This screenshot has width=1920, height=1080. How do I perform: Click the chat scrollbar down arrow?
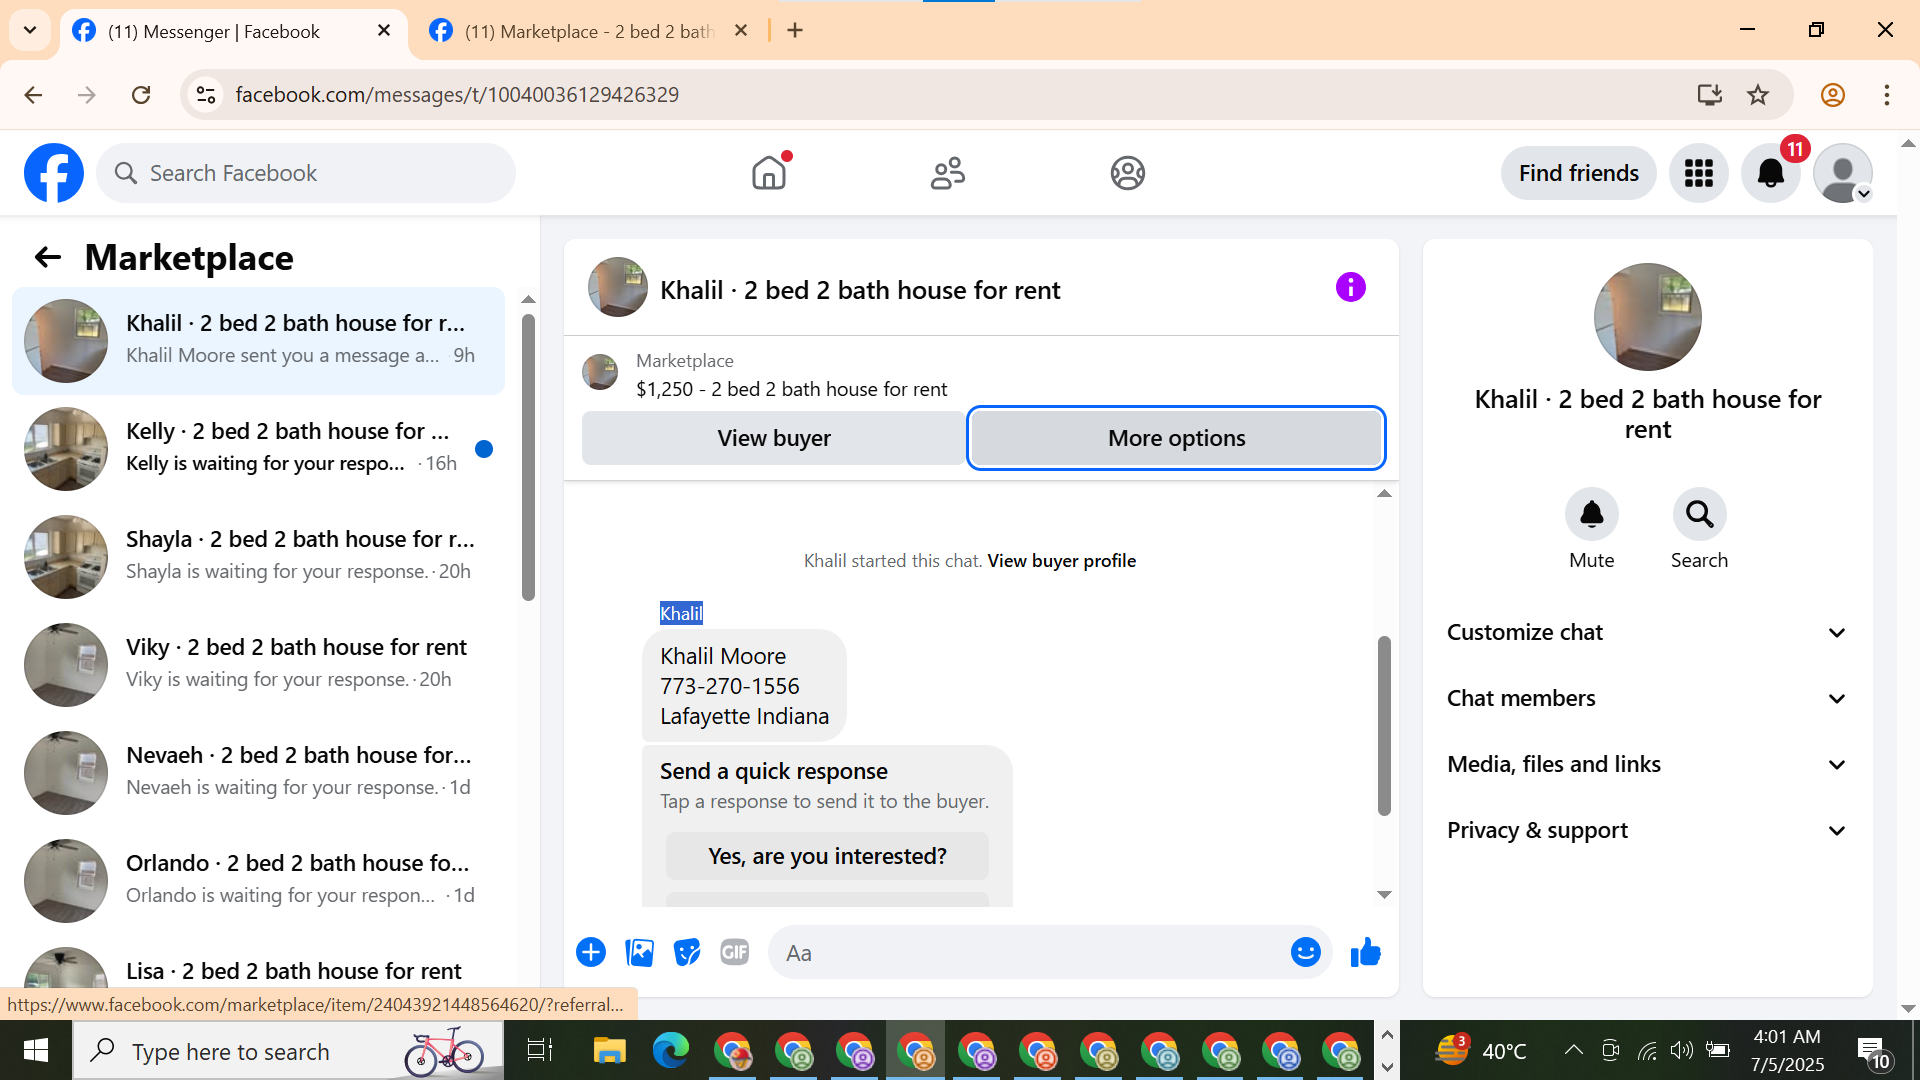pyautogui.click(x=1384, y=895)
